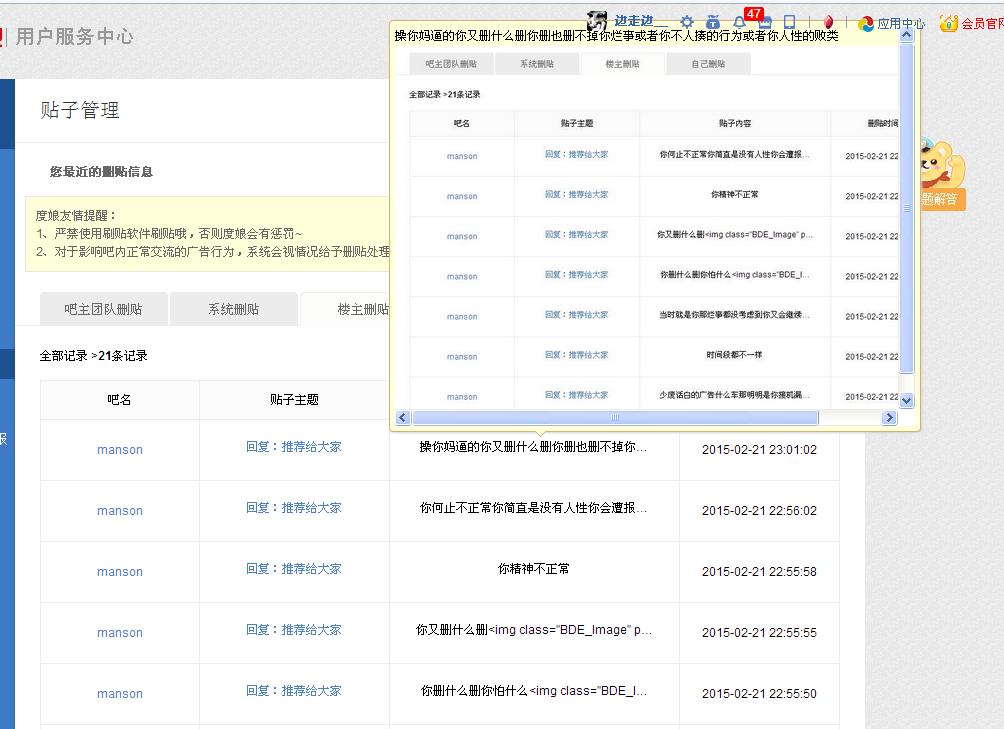Click the red gem icon in top bar
This screenshot has height=729, width=1004.
[x=829, y=21]
